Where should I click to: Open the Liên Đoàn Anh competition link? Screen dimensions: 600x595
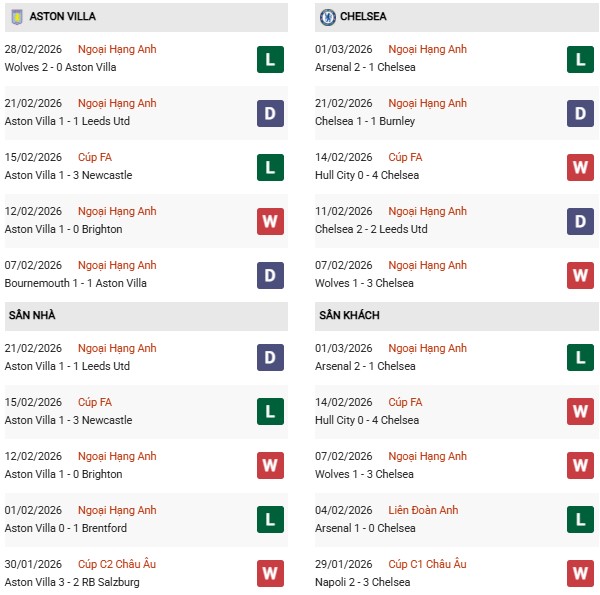423,510
